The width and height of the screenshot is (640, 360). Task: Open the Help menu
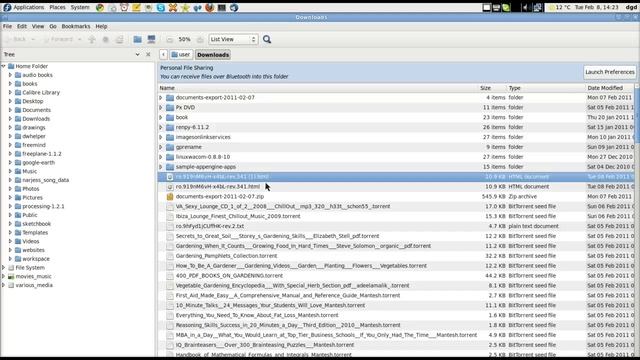pyautogui.click(x=101, y=26)
